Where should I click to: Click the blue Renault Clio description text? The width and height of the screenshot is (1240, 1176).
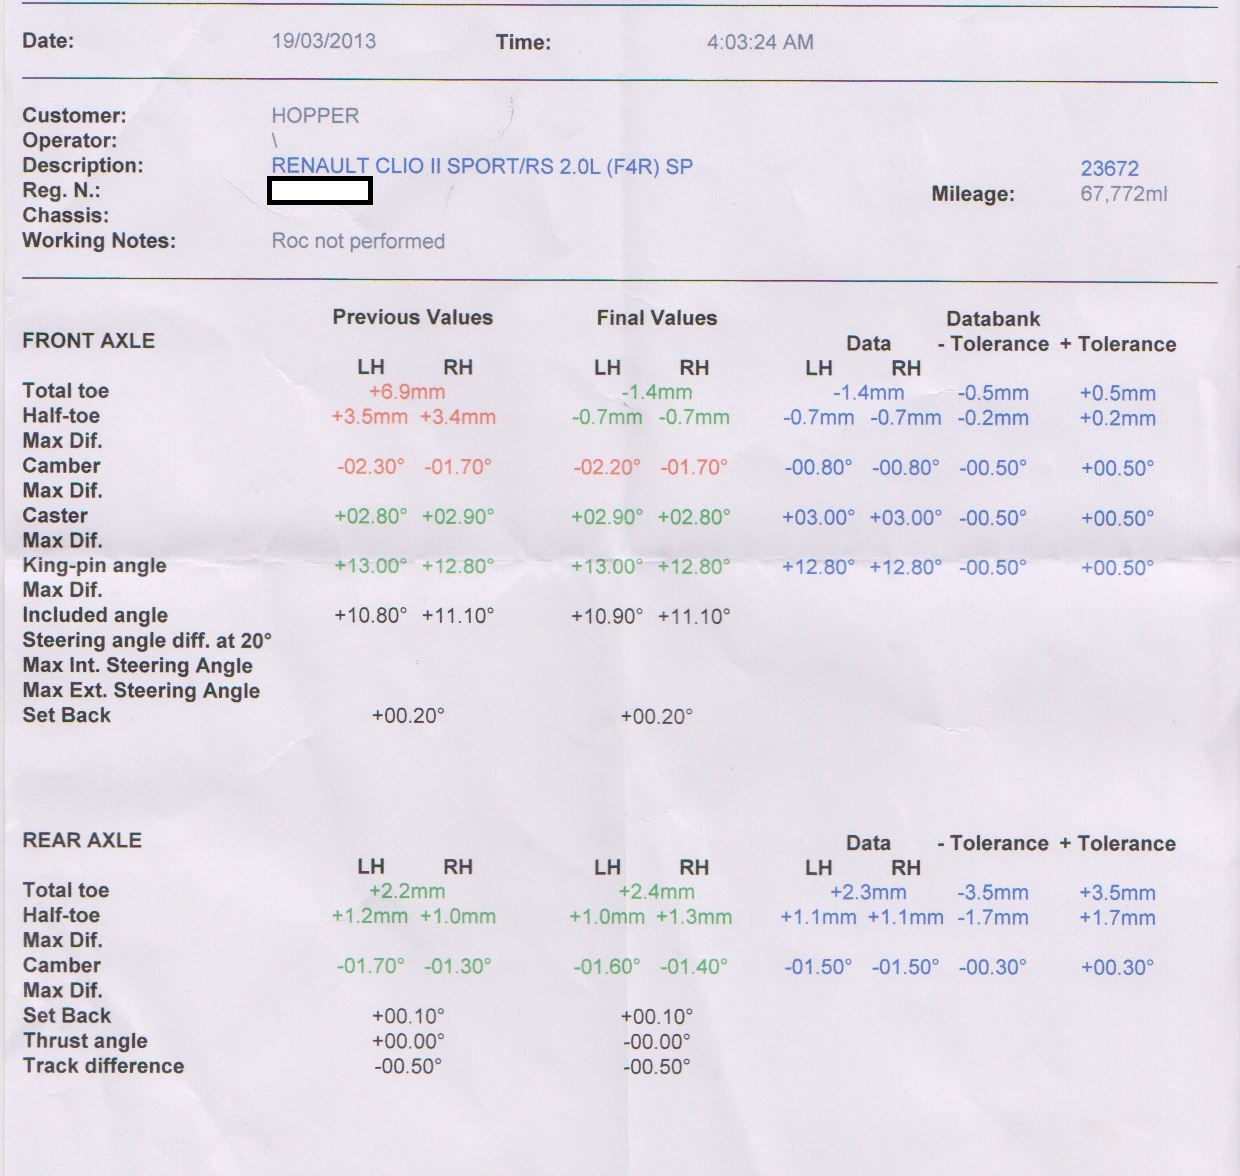click(482, 166)
